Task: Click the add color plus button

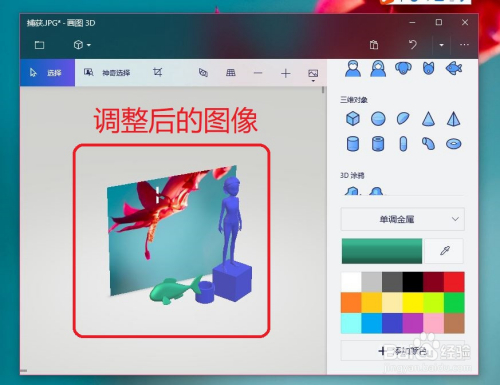Action: pyautogui.click(x=403, y=351)
